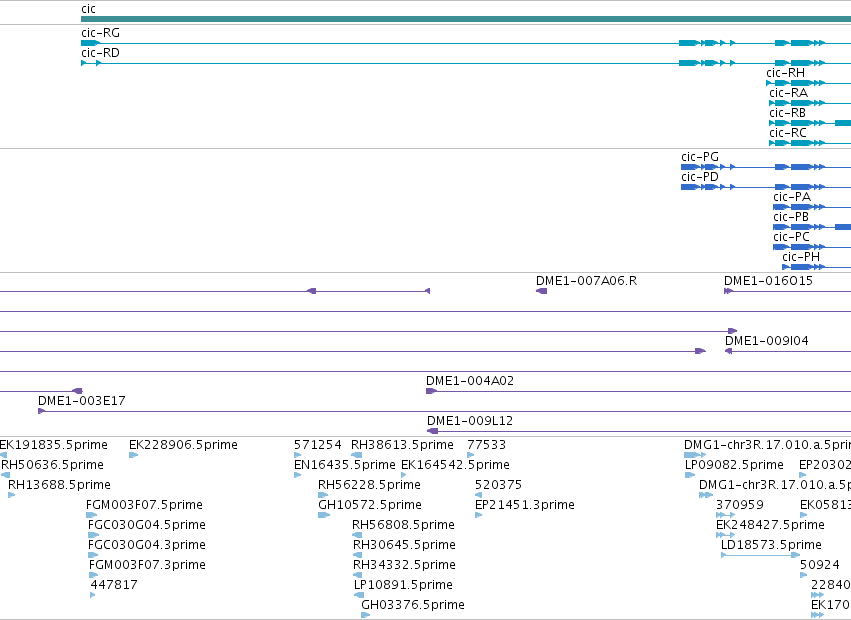Select the LP09082.5prime EST label
The height and width of the screenshot is (620, 851).
pyautogui.click(x=734, y=465)
